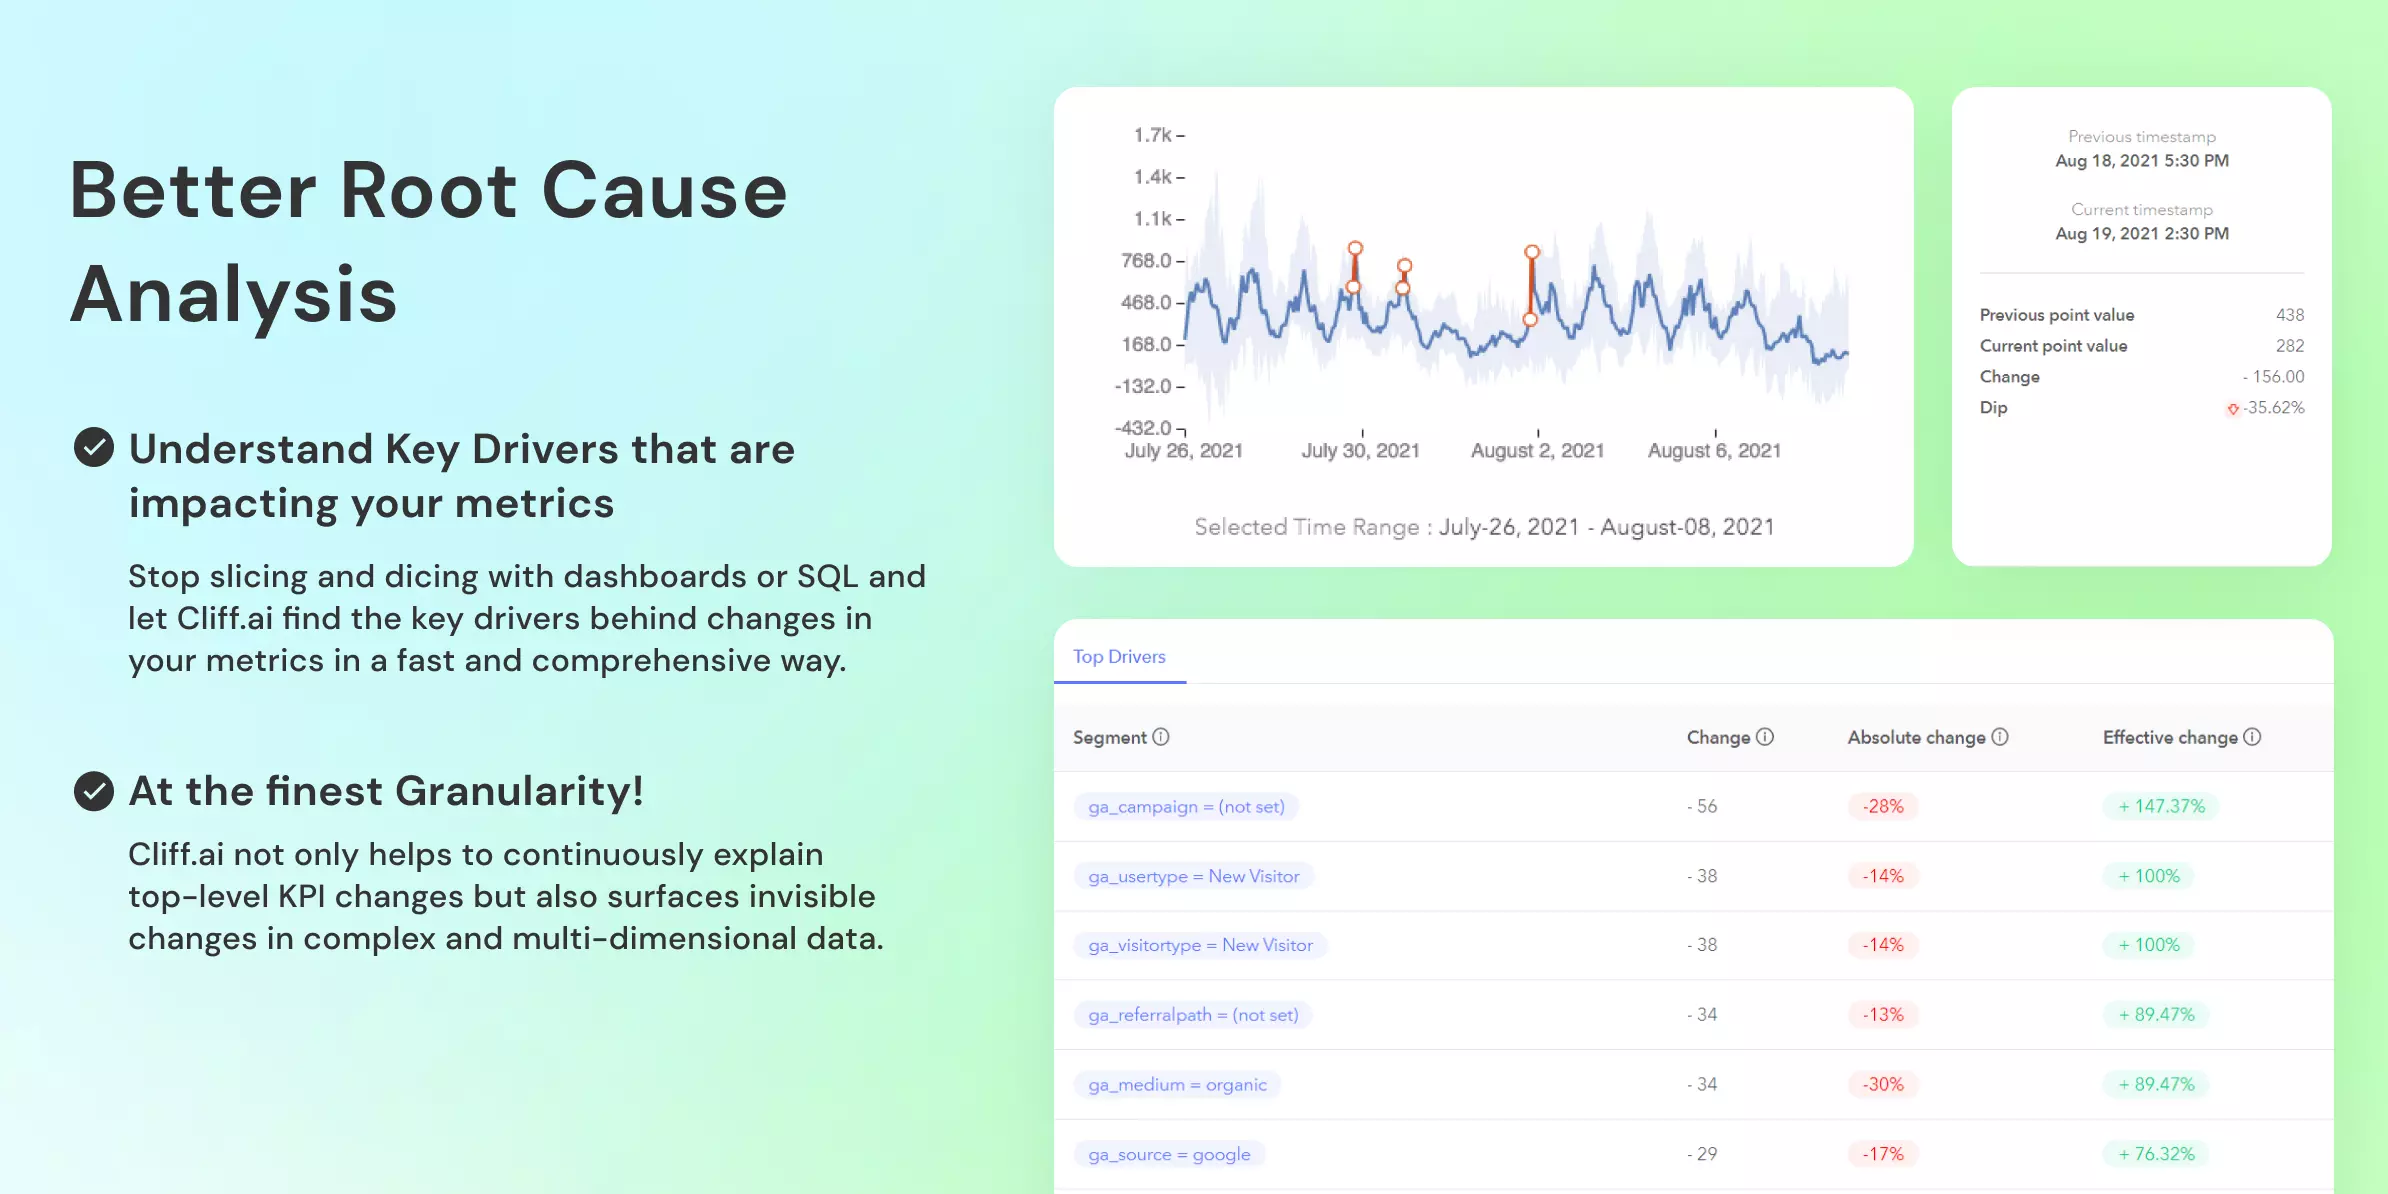Select the ga_referralpath = (not set) segment tag
The image size is (2388, 1194).
pos(1193,1015)
